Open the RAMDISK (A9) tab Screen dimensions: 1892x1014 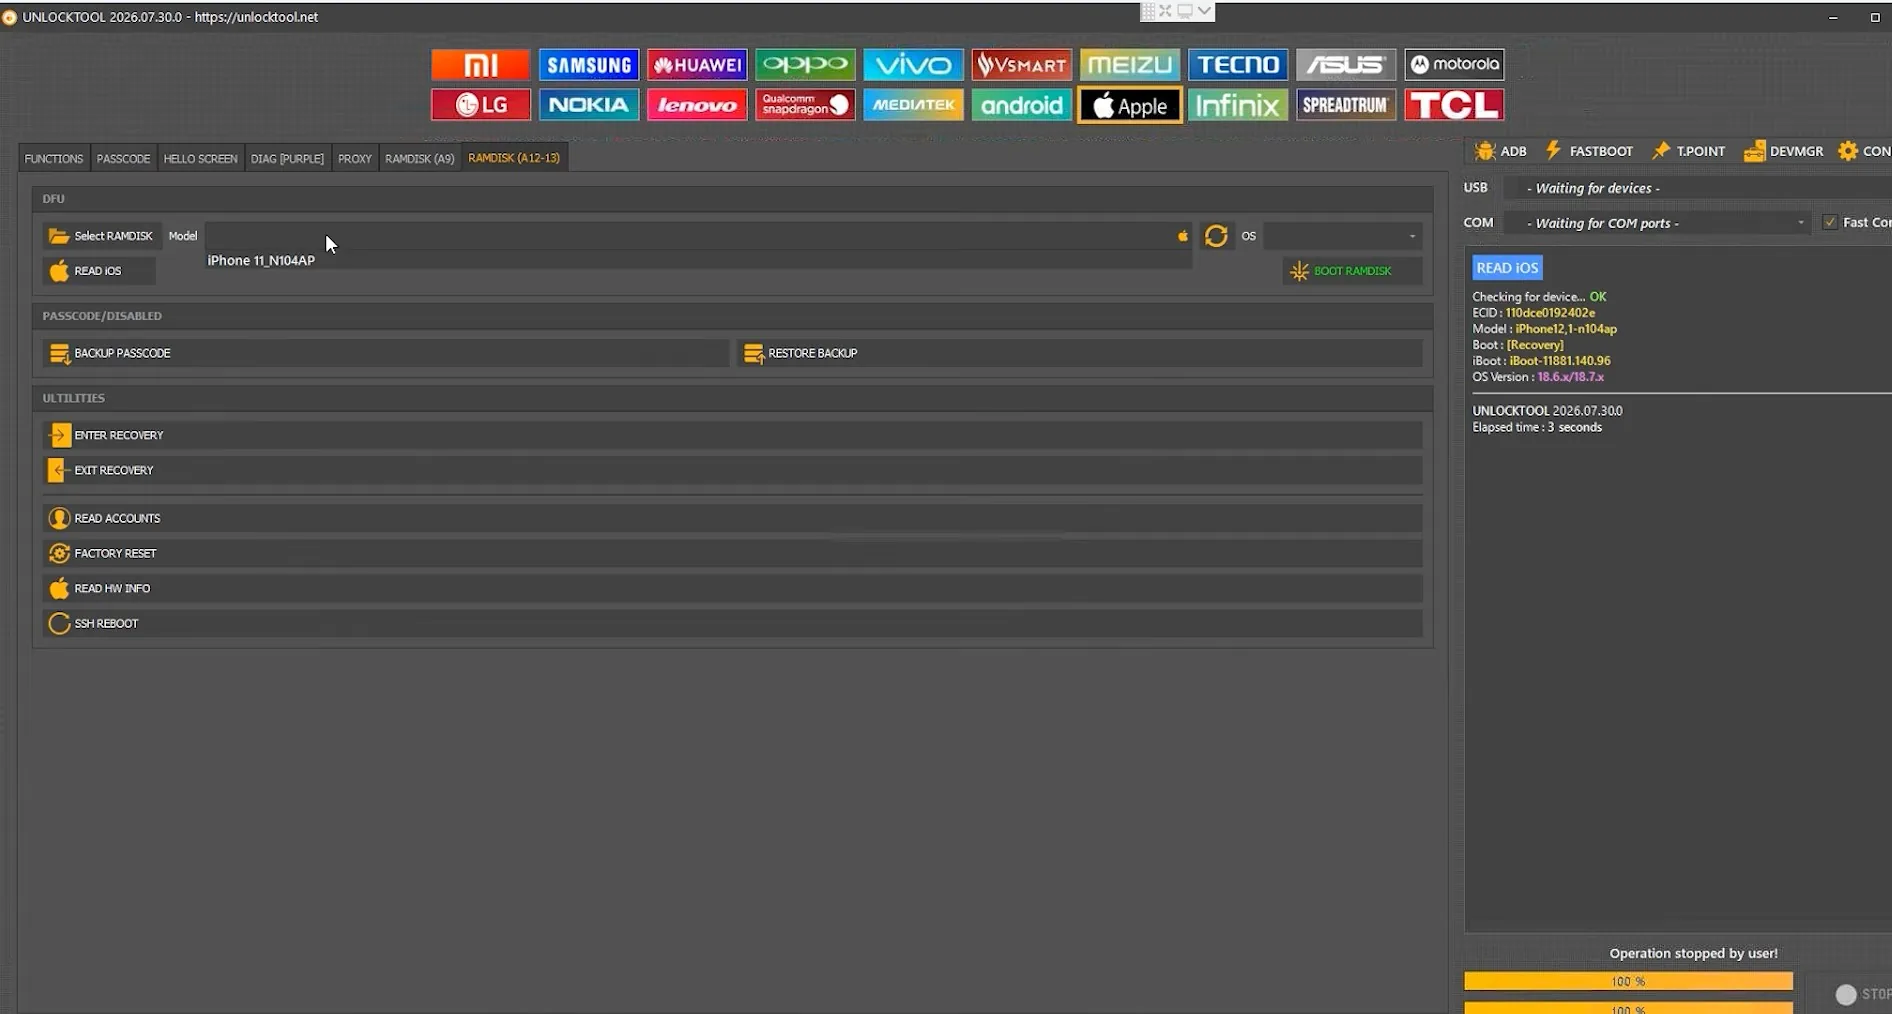coord(419,158)
